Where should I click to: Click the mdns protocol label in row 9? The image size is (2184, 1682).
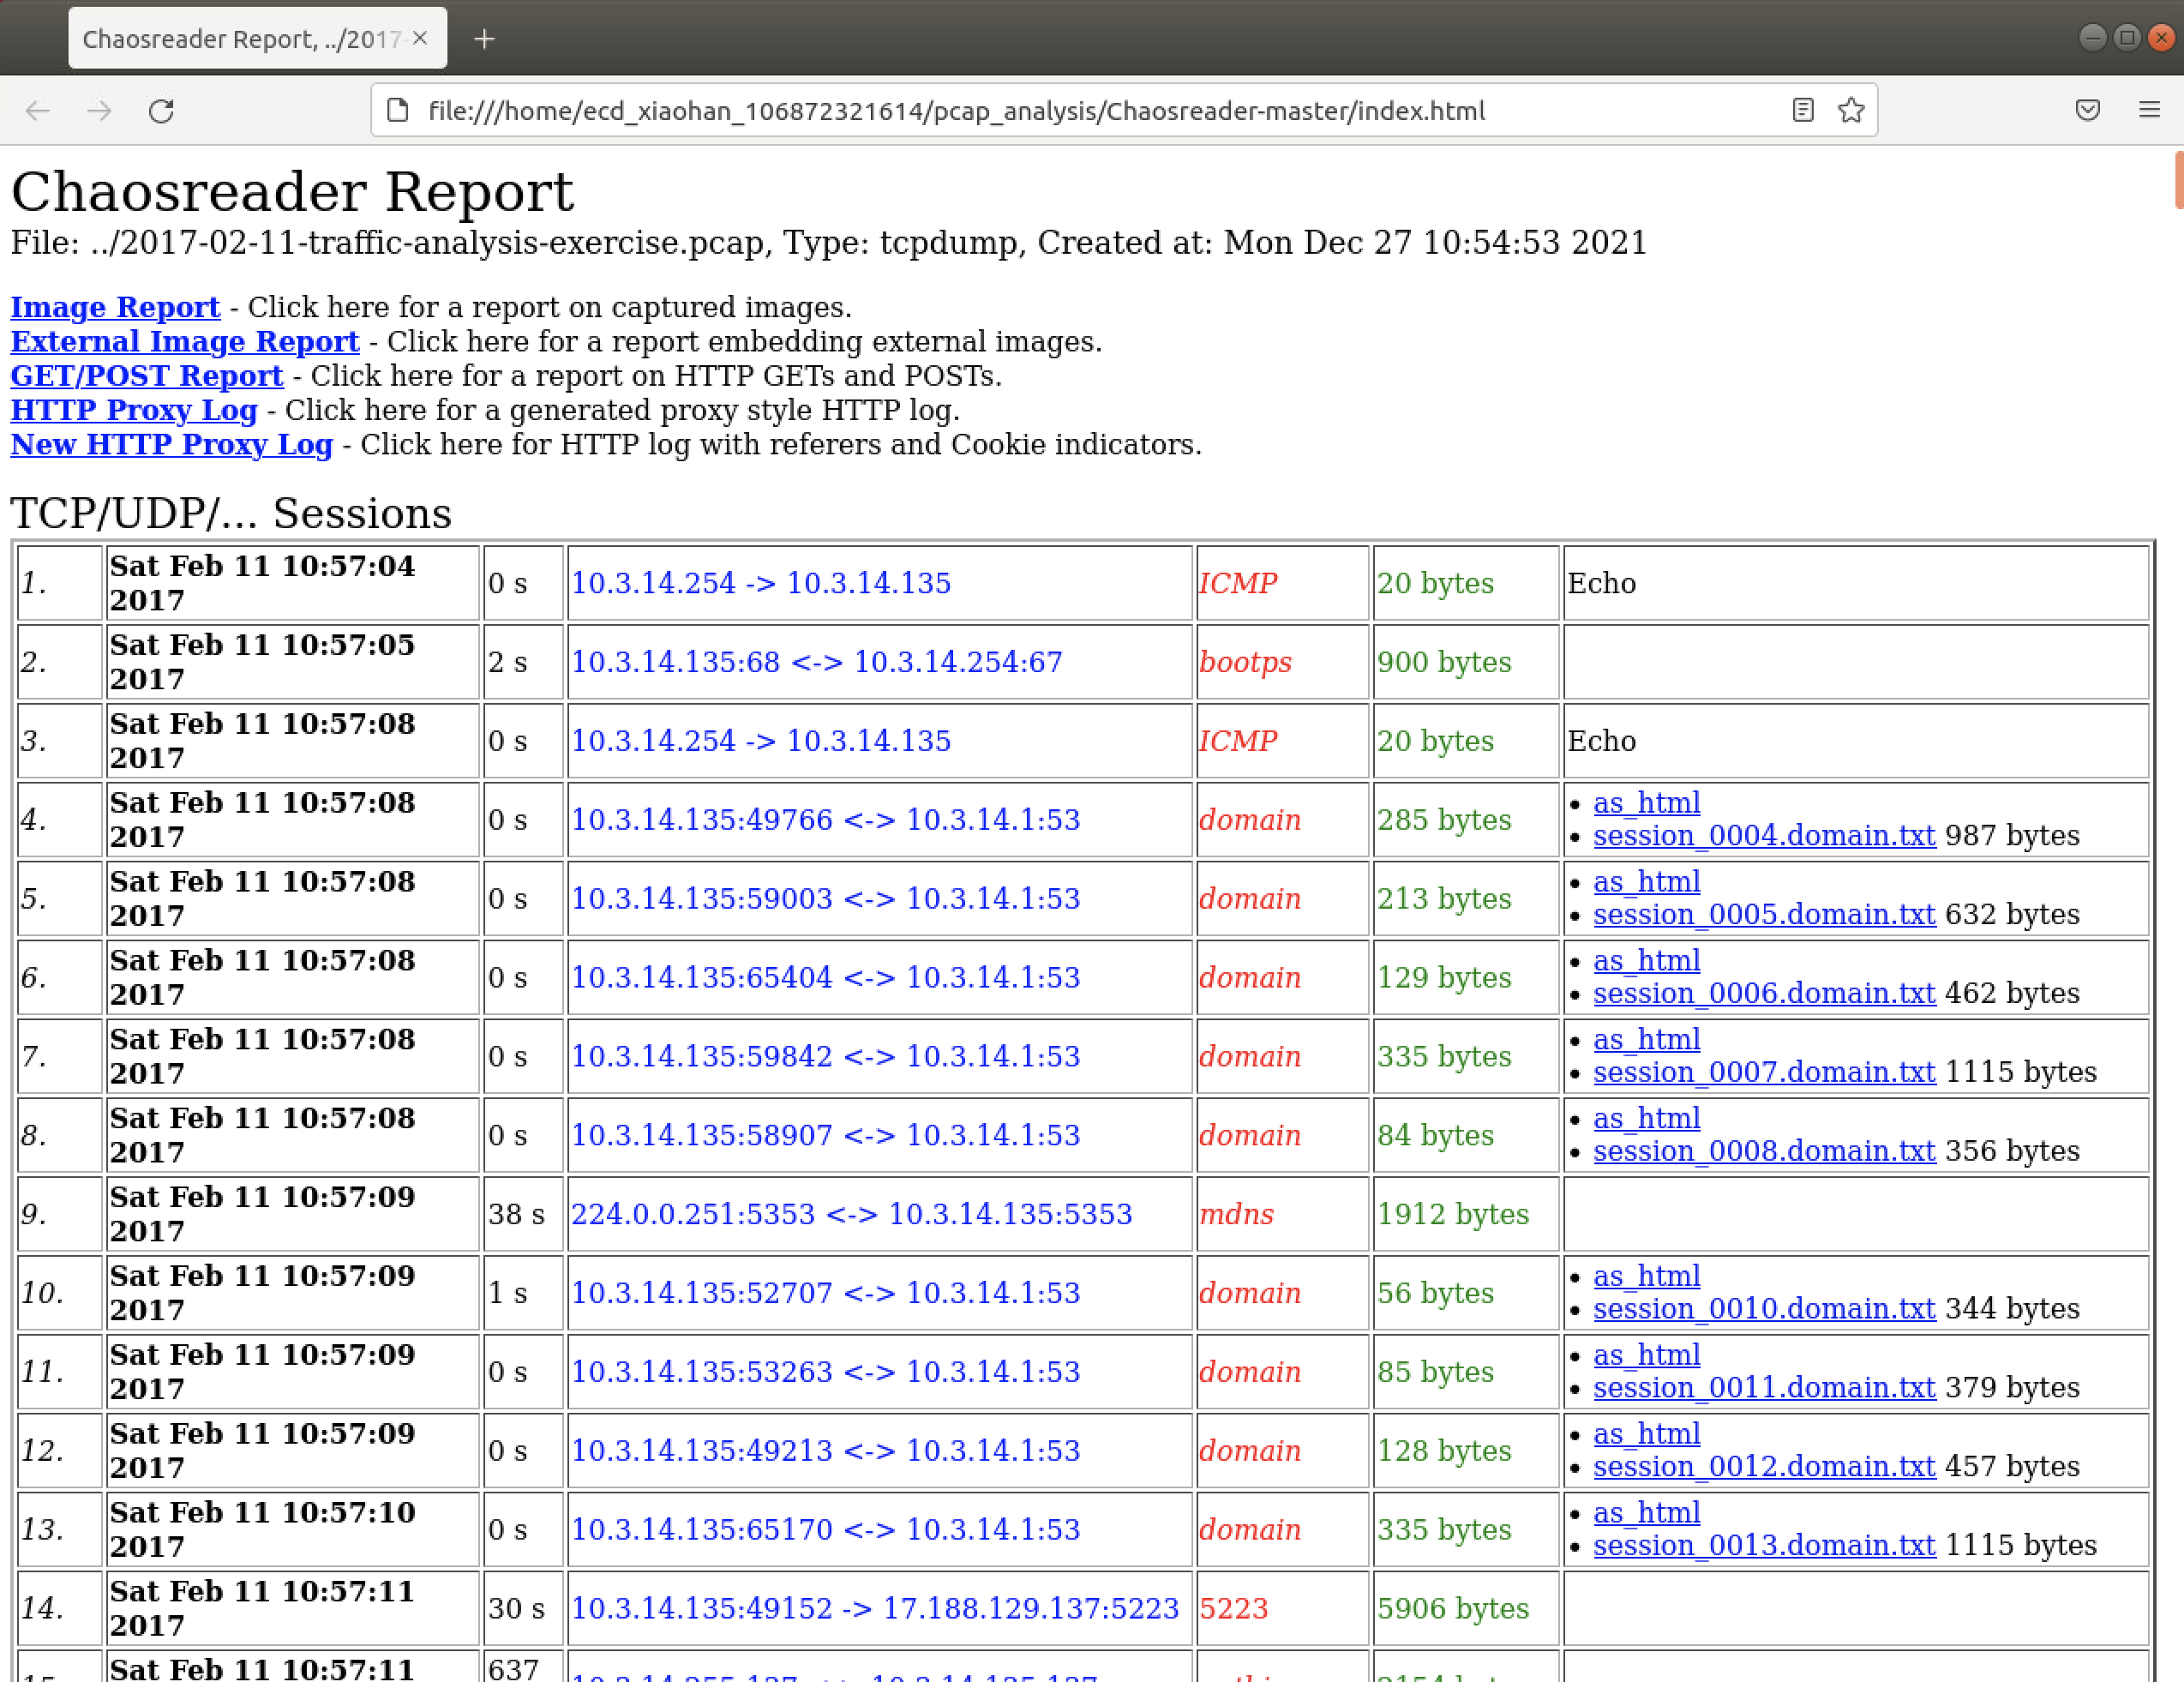coord(1236,1215)
